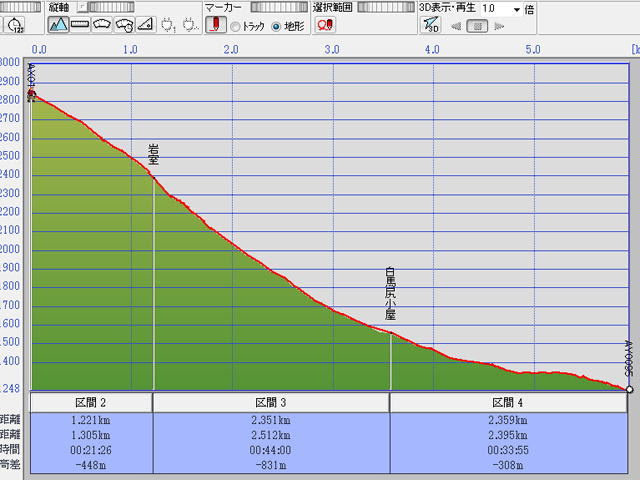
Task: Select the 地形 radio button
Action: (276, 27)
